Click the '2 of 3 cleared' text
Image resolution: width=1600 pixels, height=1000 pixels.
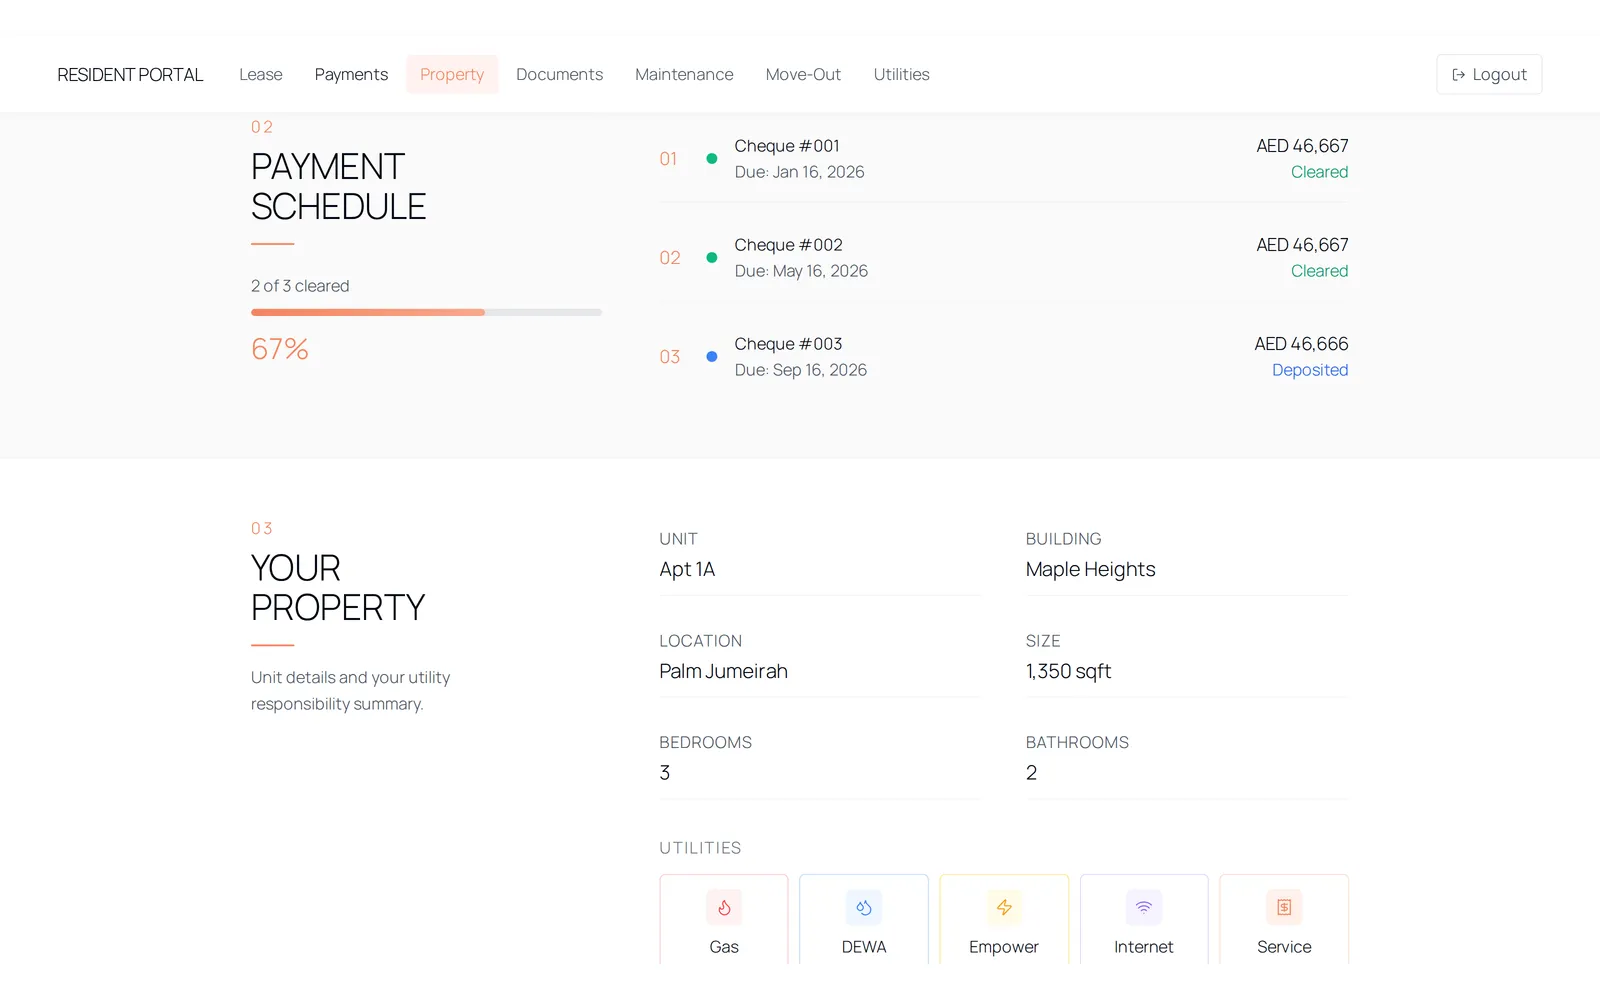(x=300, y=286)
